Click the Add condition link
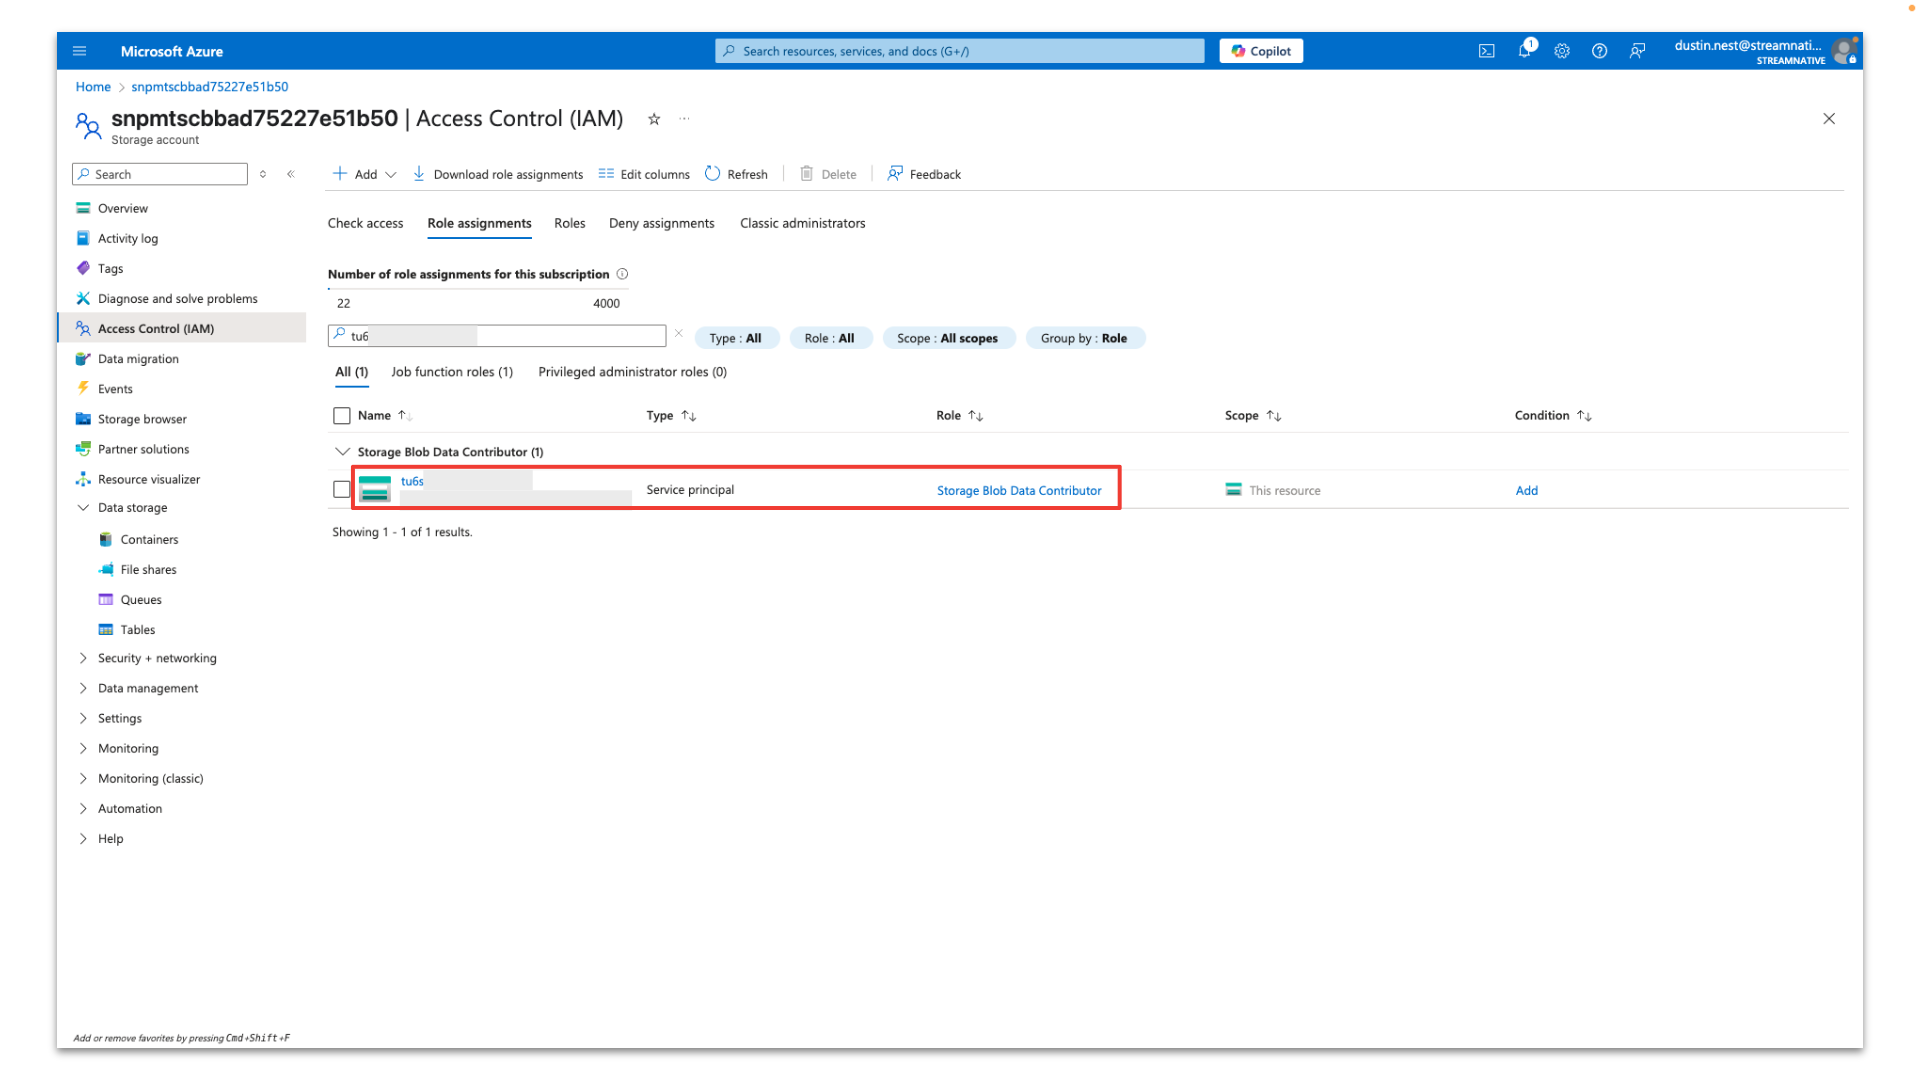Screen dimensions: 1920x1080 point(1526,491)
